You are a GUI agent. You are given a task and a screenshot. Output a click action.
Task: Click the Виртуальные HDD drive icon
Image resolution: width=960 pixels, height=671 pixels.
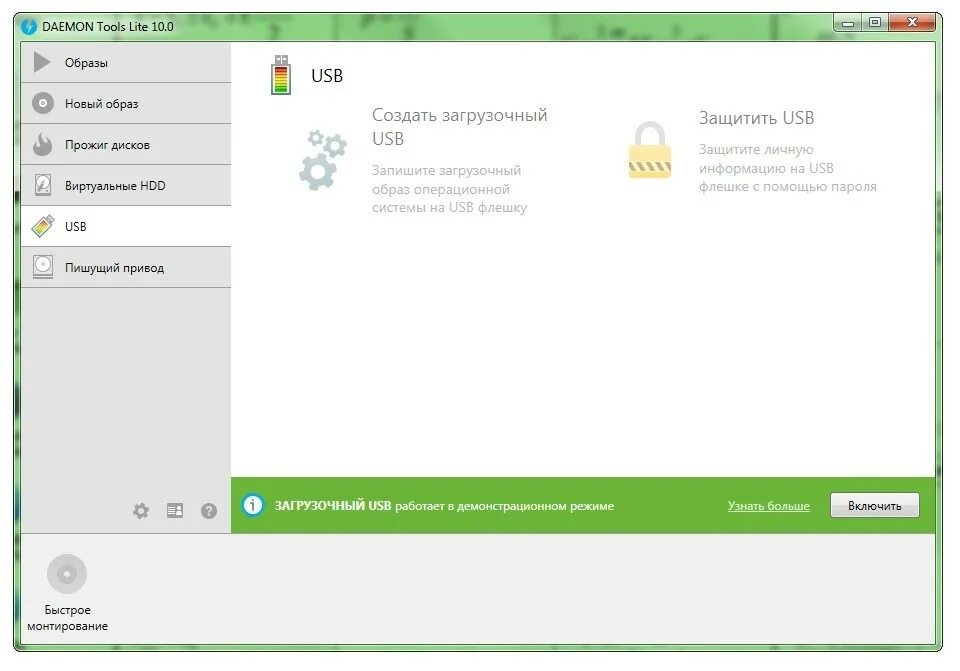pyautogui.click(x=43, y=185)
